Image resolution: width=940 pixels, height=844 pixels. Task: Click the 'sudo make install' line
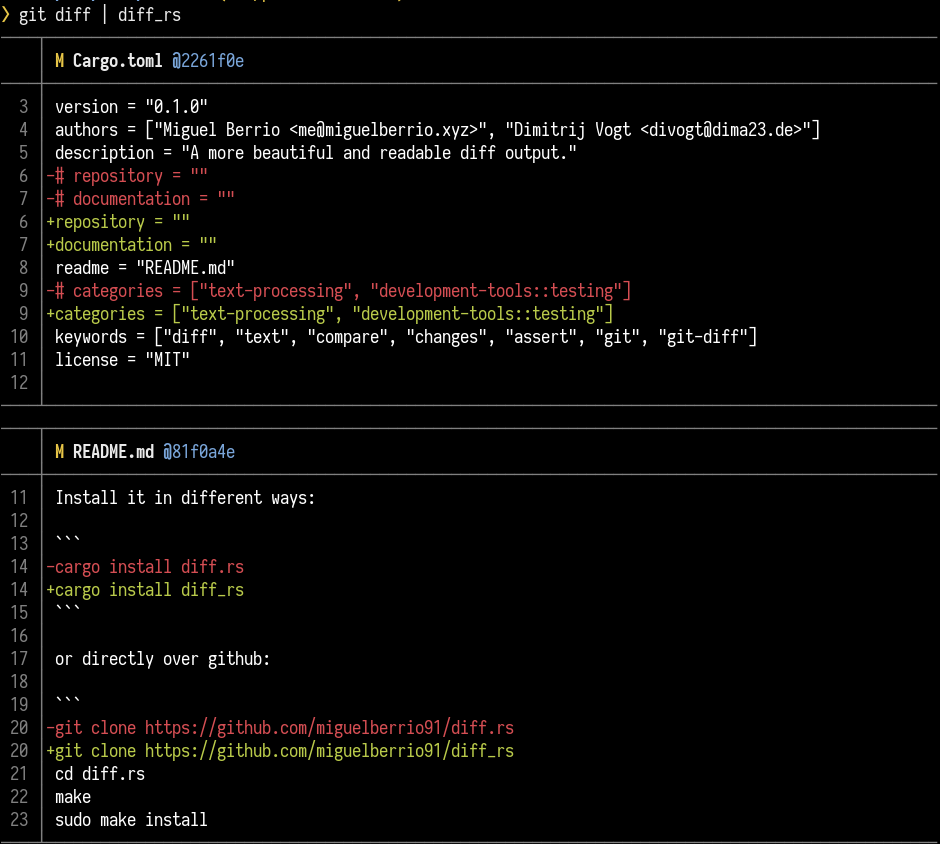pos(131,820)
